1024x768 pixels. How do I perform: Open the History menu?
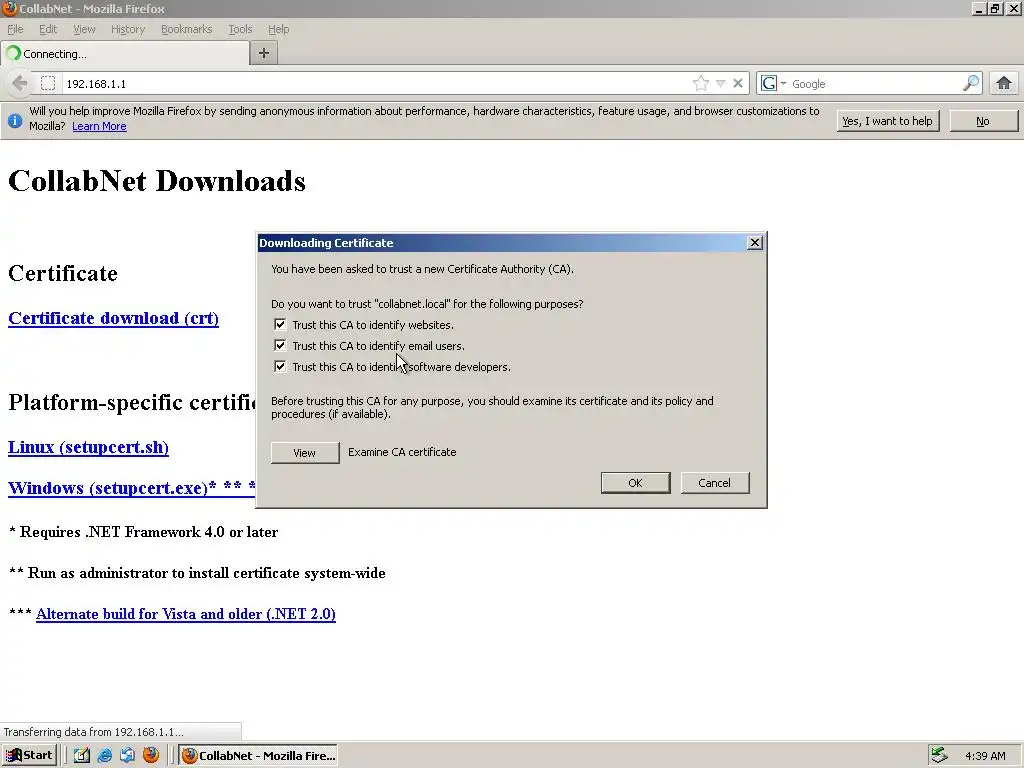click(128, 29)
